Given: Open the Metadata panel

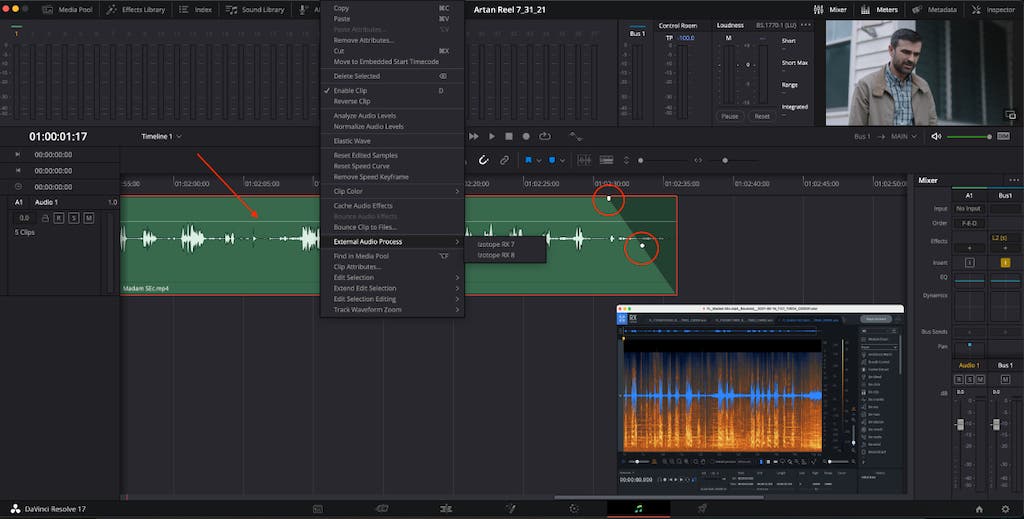Looking at the screenshot, I should click(x=934, y=10).
